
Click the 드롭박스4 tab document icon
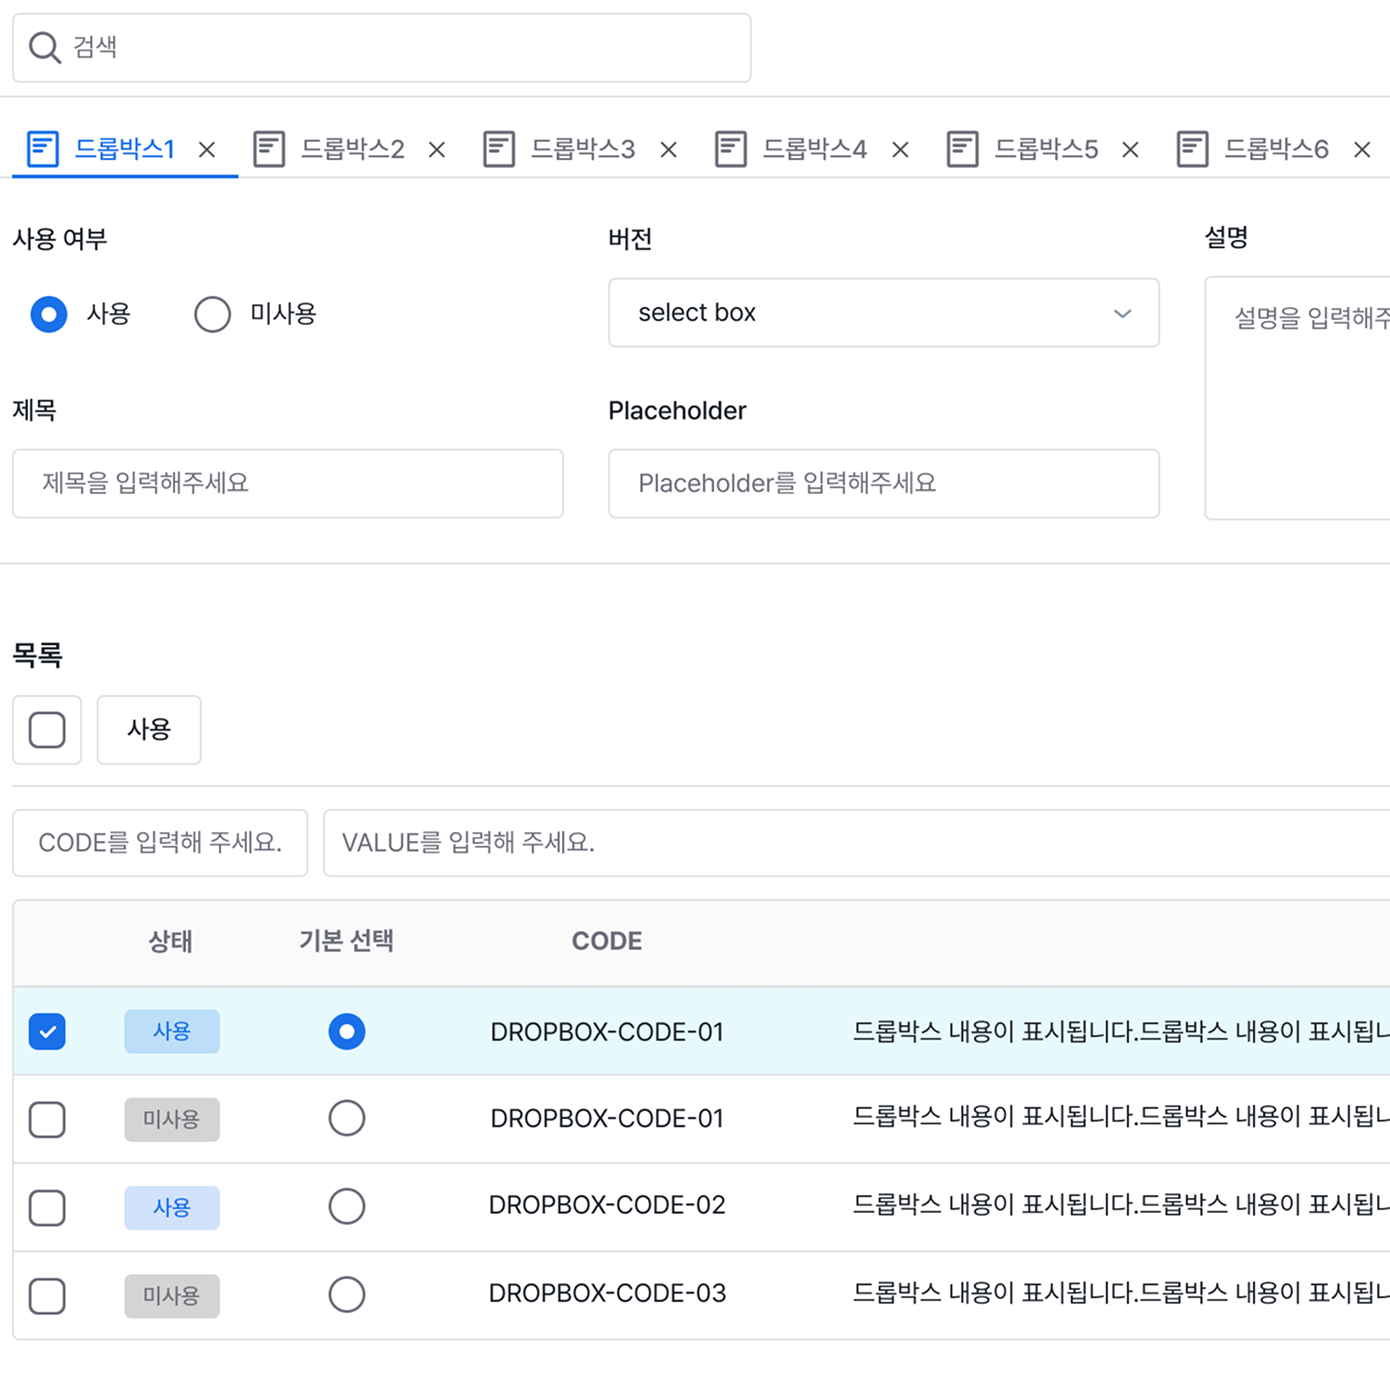pos(731,149)
